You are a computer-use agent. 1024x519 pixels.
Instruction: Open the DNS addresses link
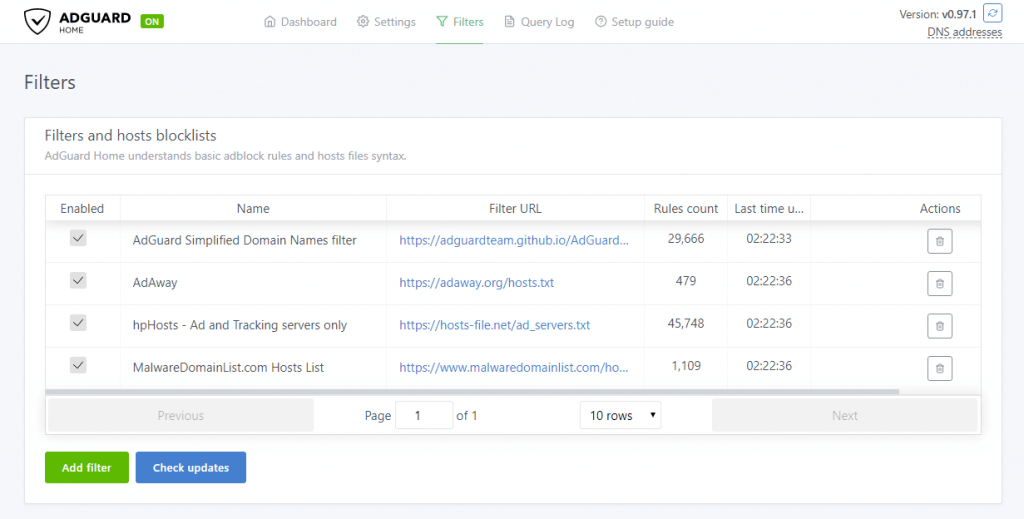[965, 32]
